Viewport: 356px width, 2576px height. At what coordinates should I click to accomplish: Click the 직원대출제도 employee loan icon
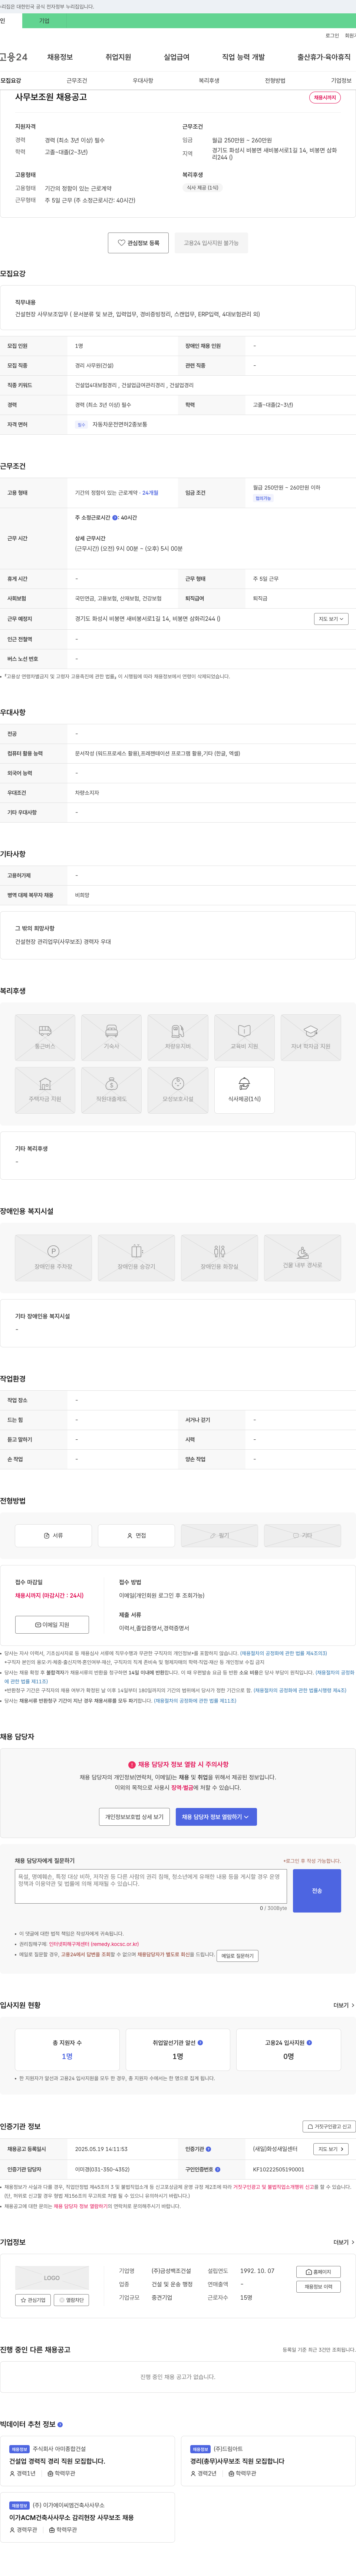tap(111, 1090)
